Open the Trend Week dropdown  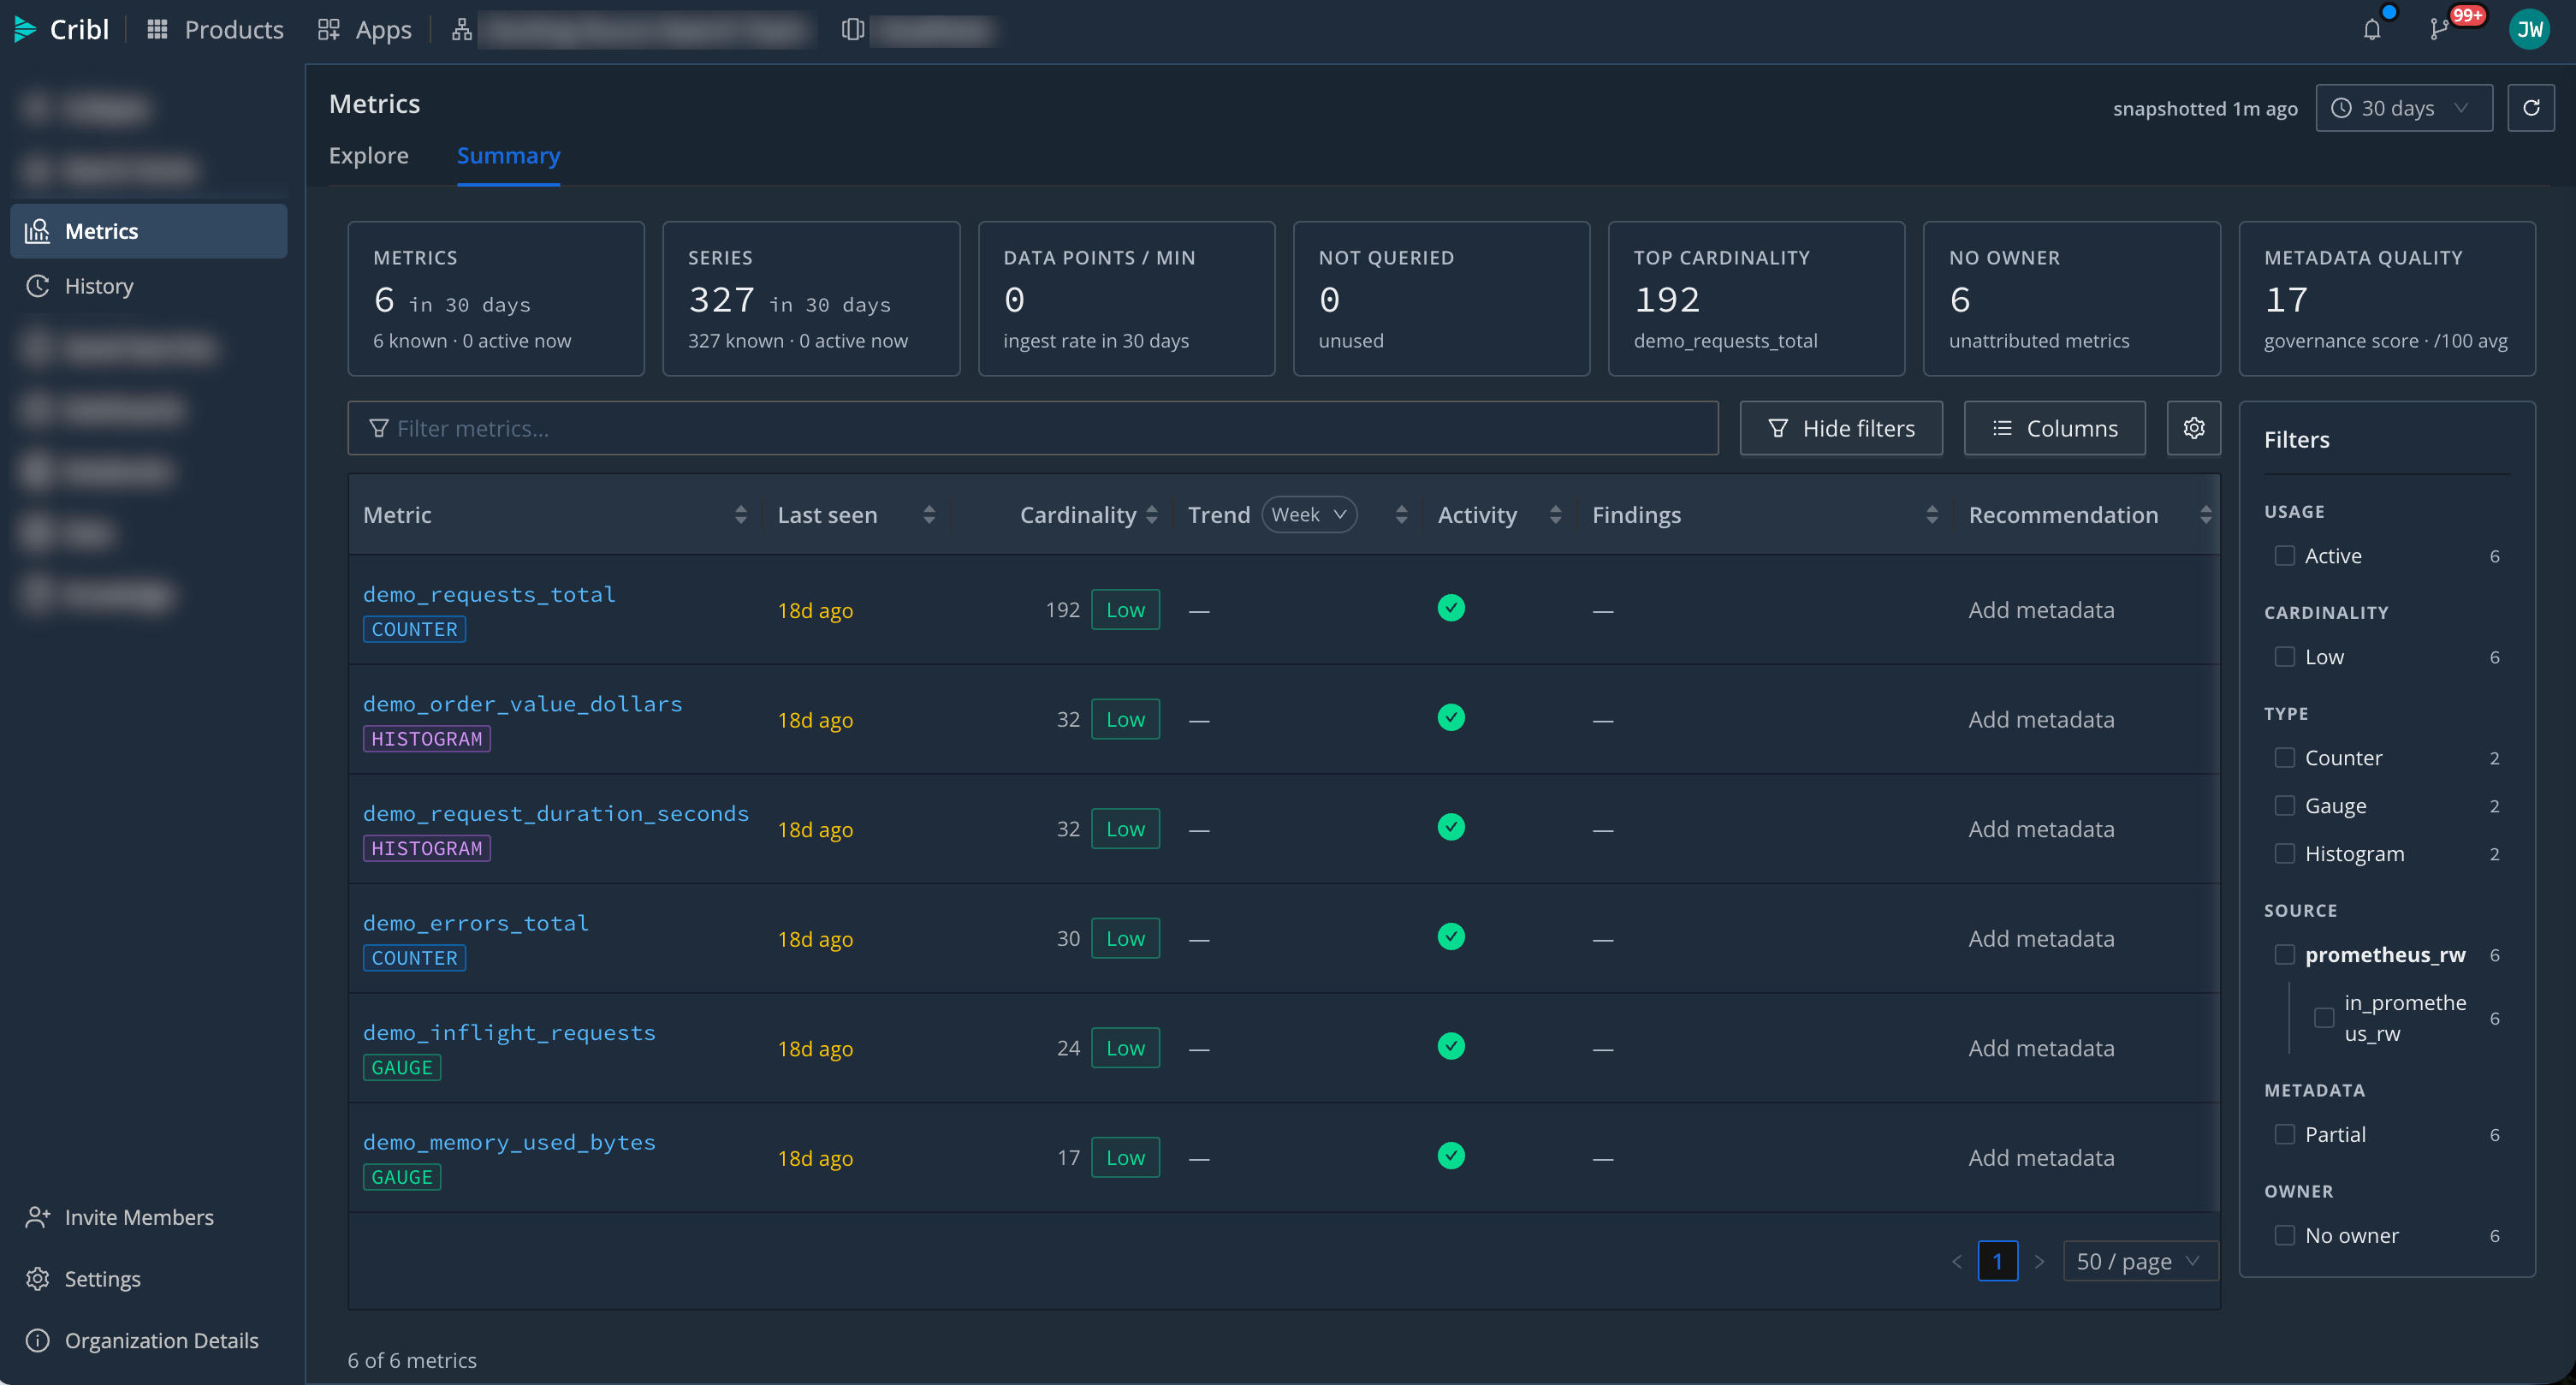(x=1309, y=515)
